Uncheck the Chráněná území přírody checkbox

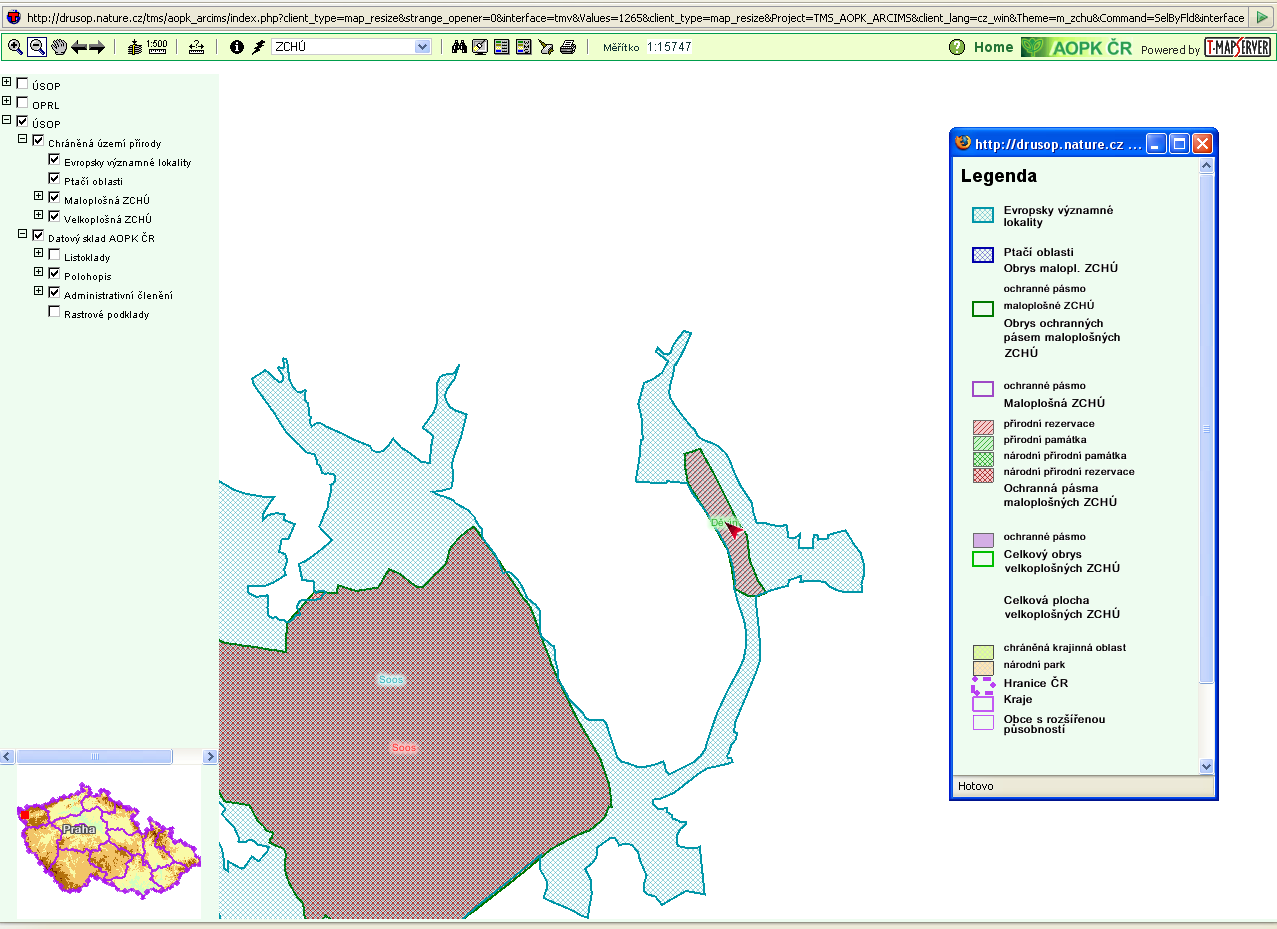tap(39, 141)
